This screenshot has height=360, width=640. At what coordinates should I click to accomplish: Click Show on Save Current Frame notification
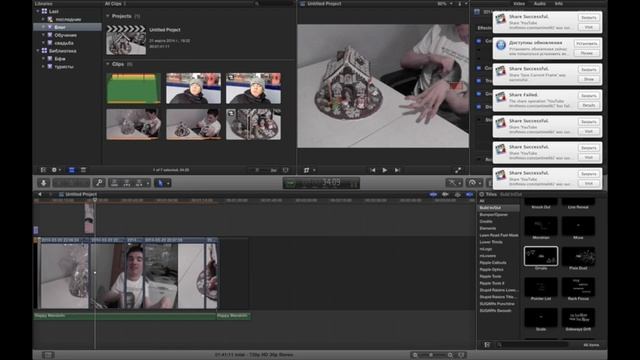tap(589, 79)
